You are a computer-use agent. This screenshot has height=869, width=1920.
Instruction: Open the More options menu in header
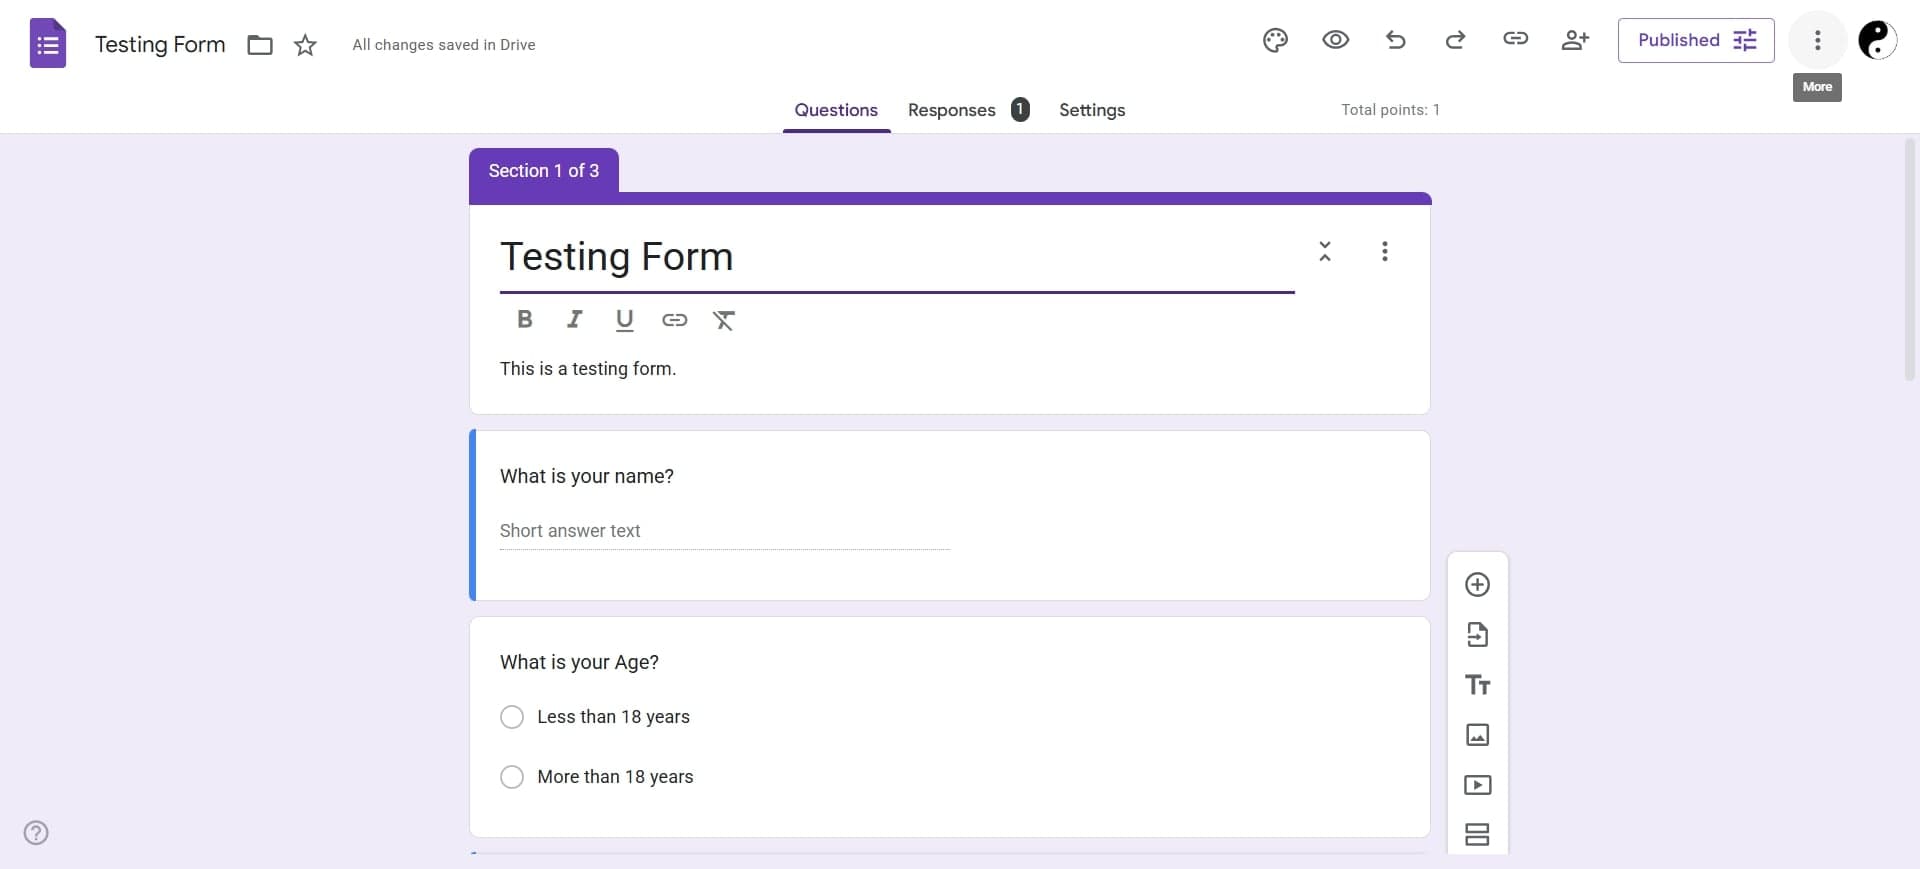pos(1817,40)
